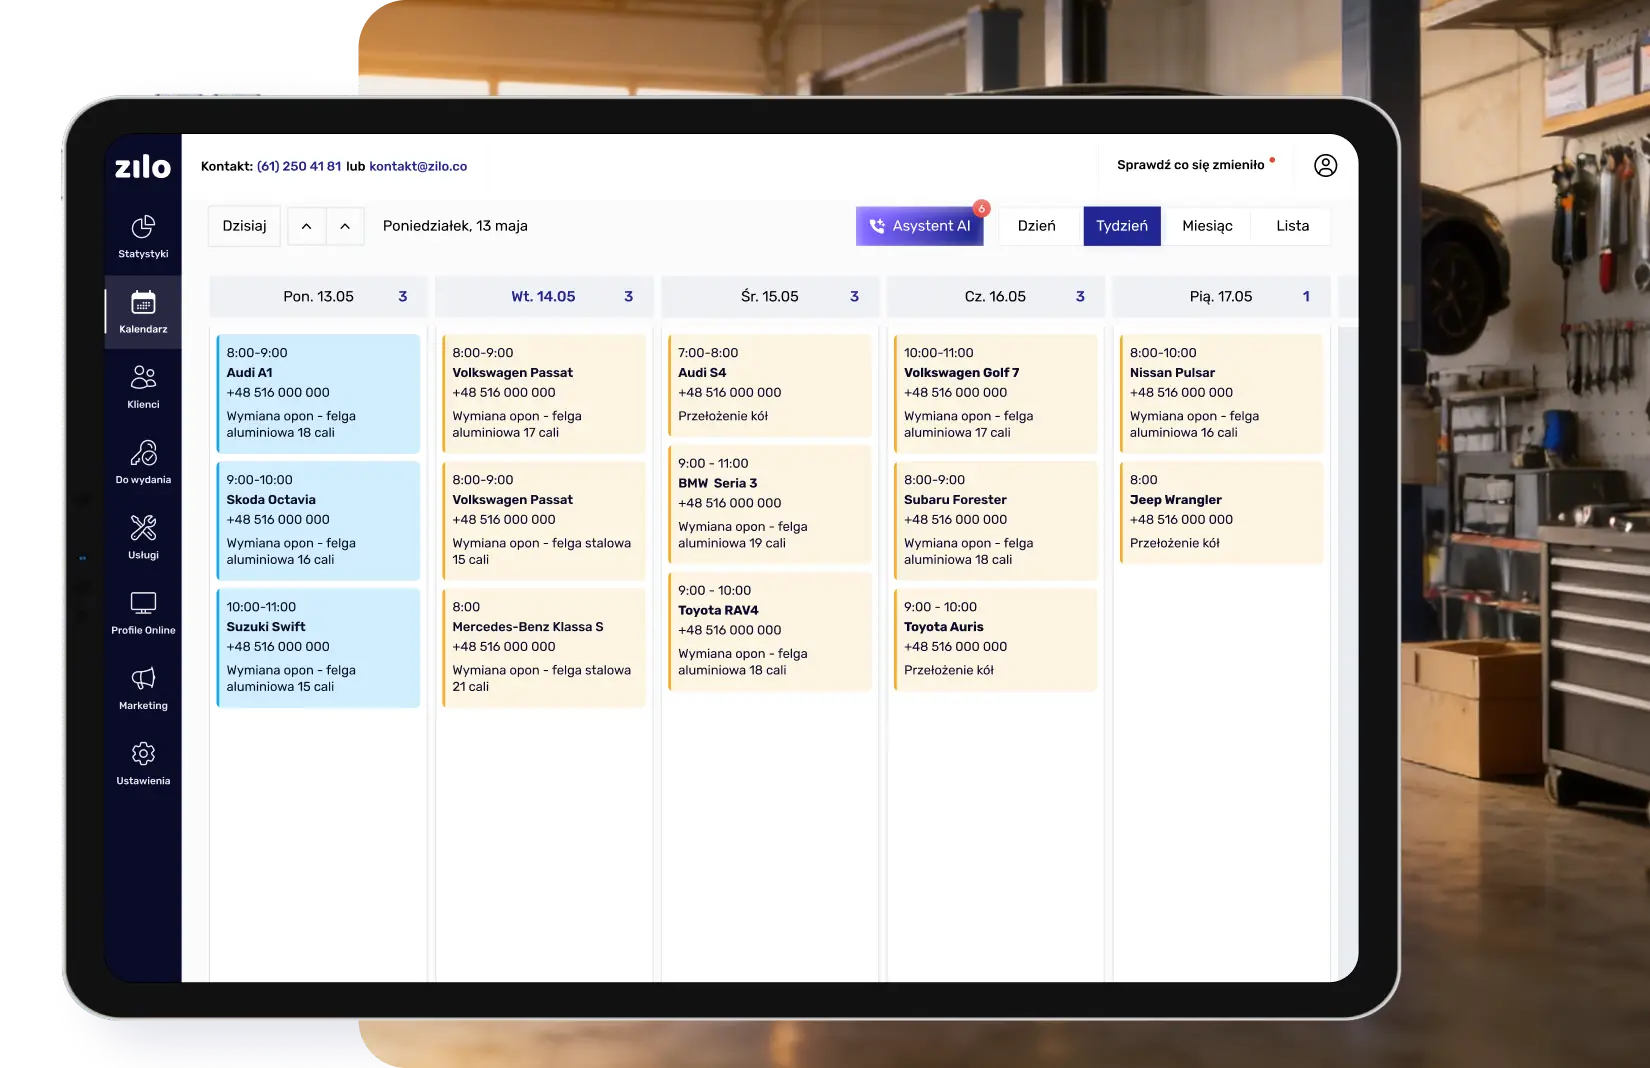Click the Asystent AI notification badge
1650x1068 pixels.
[x=982, y=208]
